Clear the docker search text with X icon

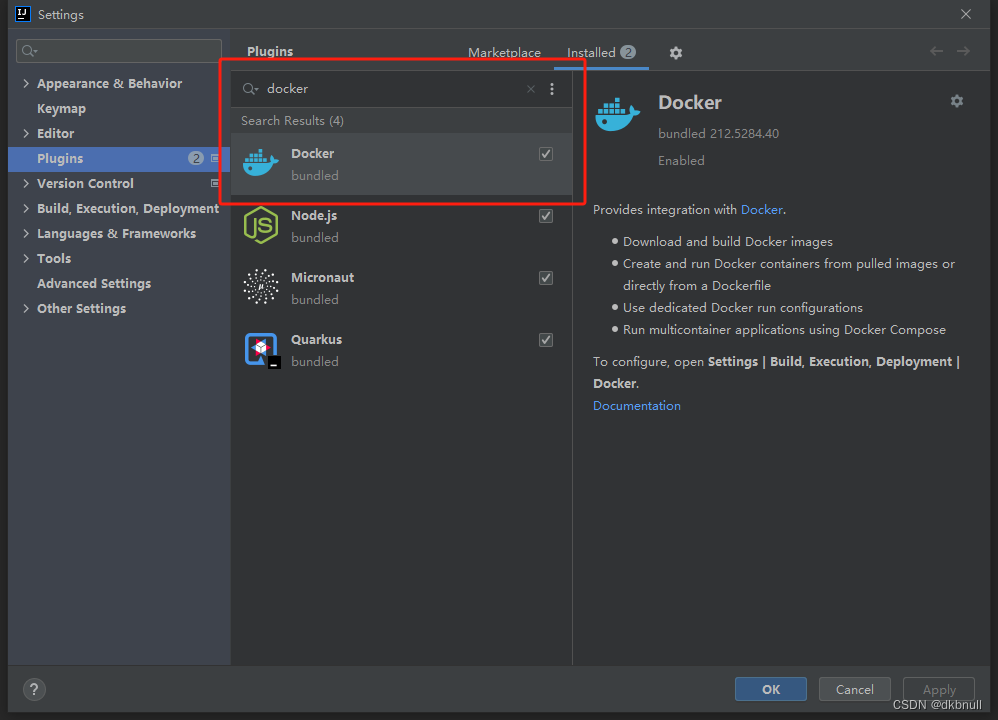[531, 89]
